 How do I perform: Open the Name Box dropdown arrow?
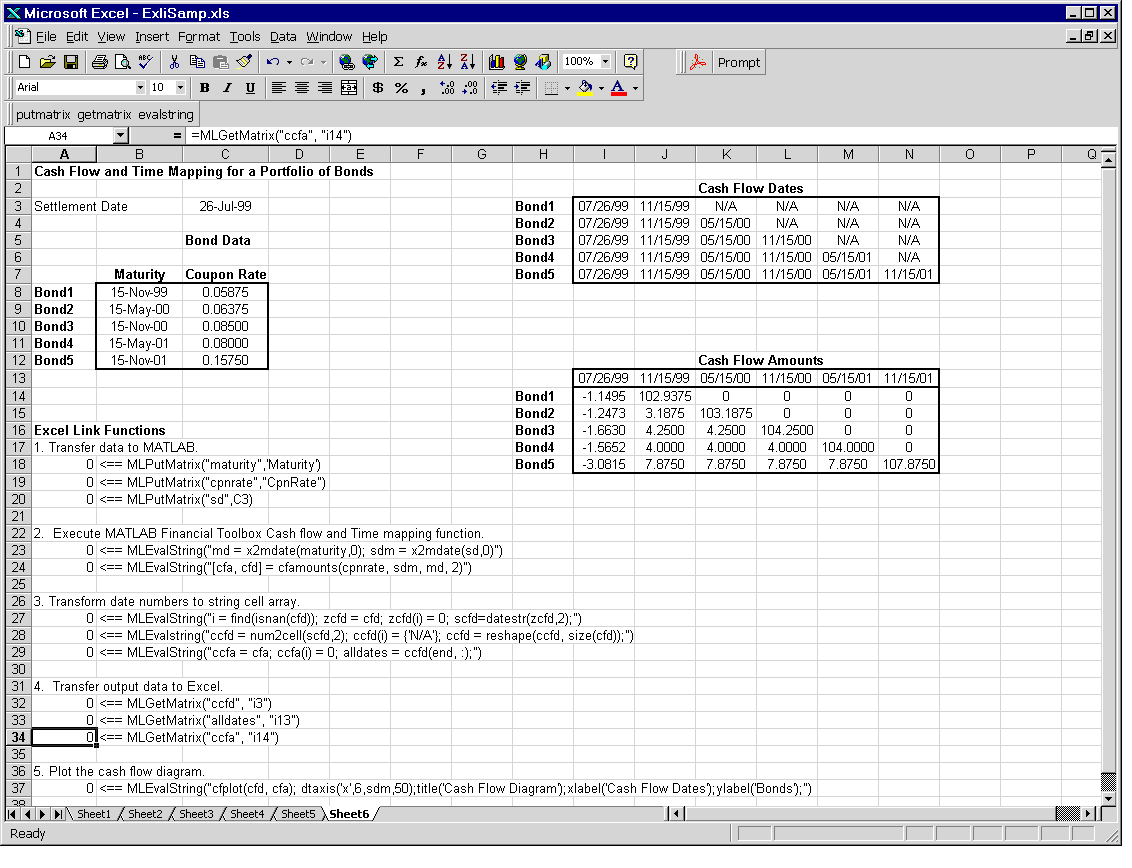[x=120, y=135]
